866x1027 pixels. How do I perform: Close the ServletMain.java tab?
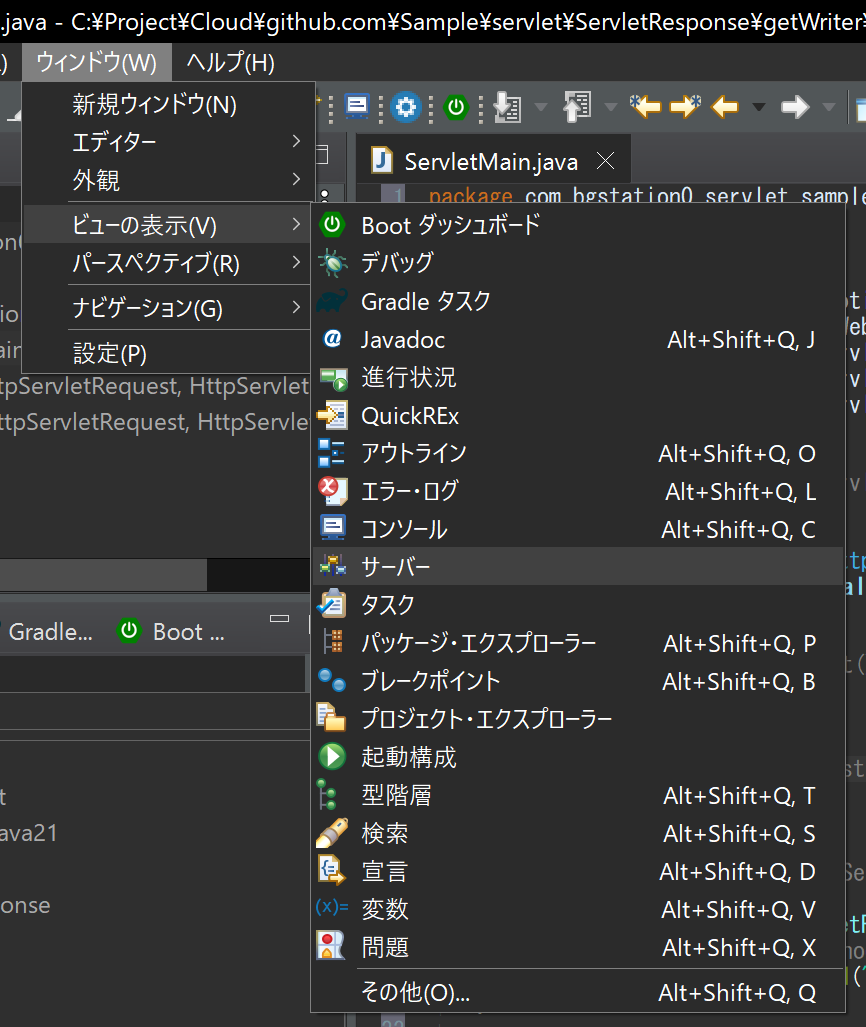[x=606, y=160]
